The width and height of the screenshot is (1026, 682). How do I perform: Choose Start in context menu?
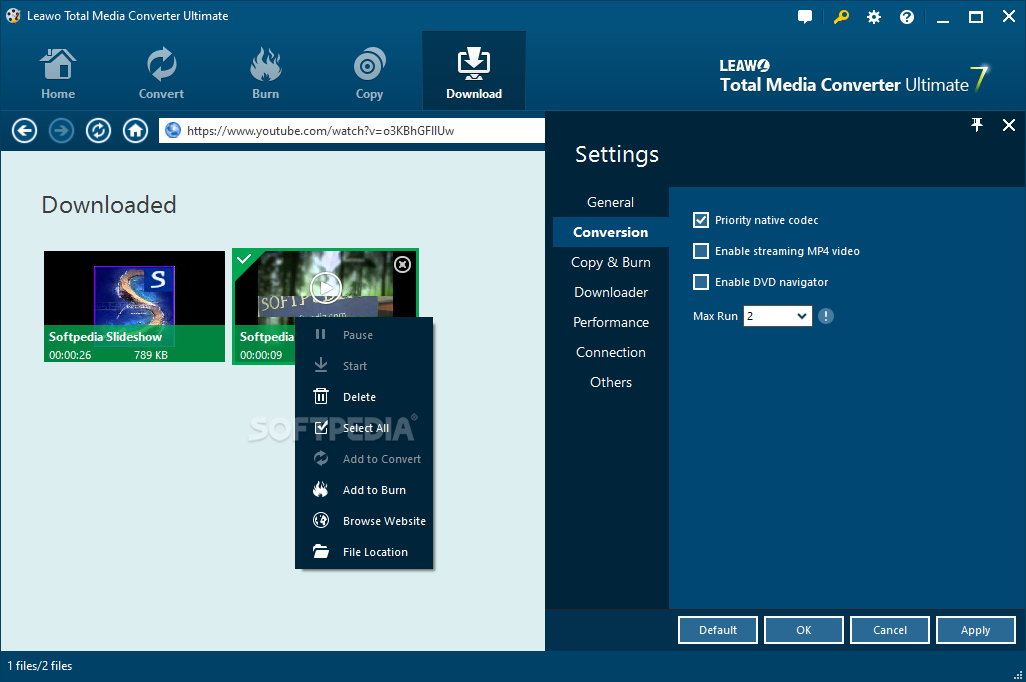364,366
